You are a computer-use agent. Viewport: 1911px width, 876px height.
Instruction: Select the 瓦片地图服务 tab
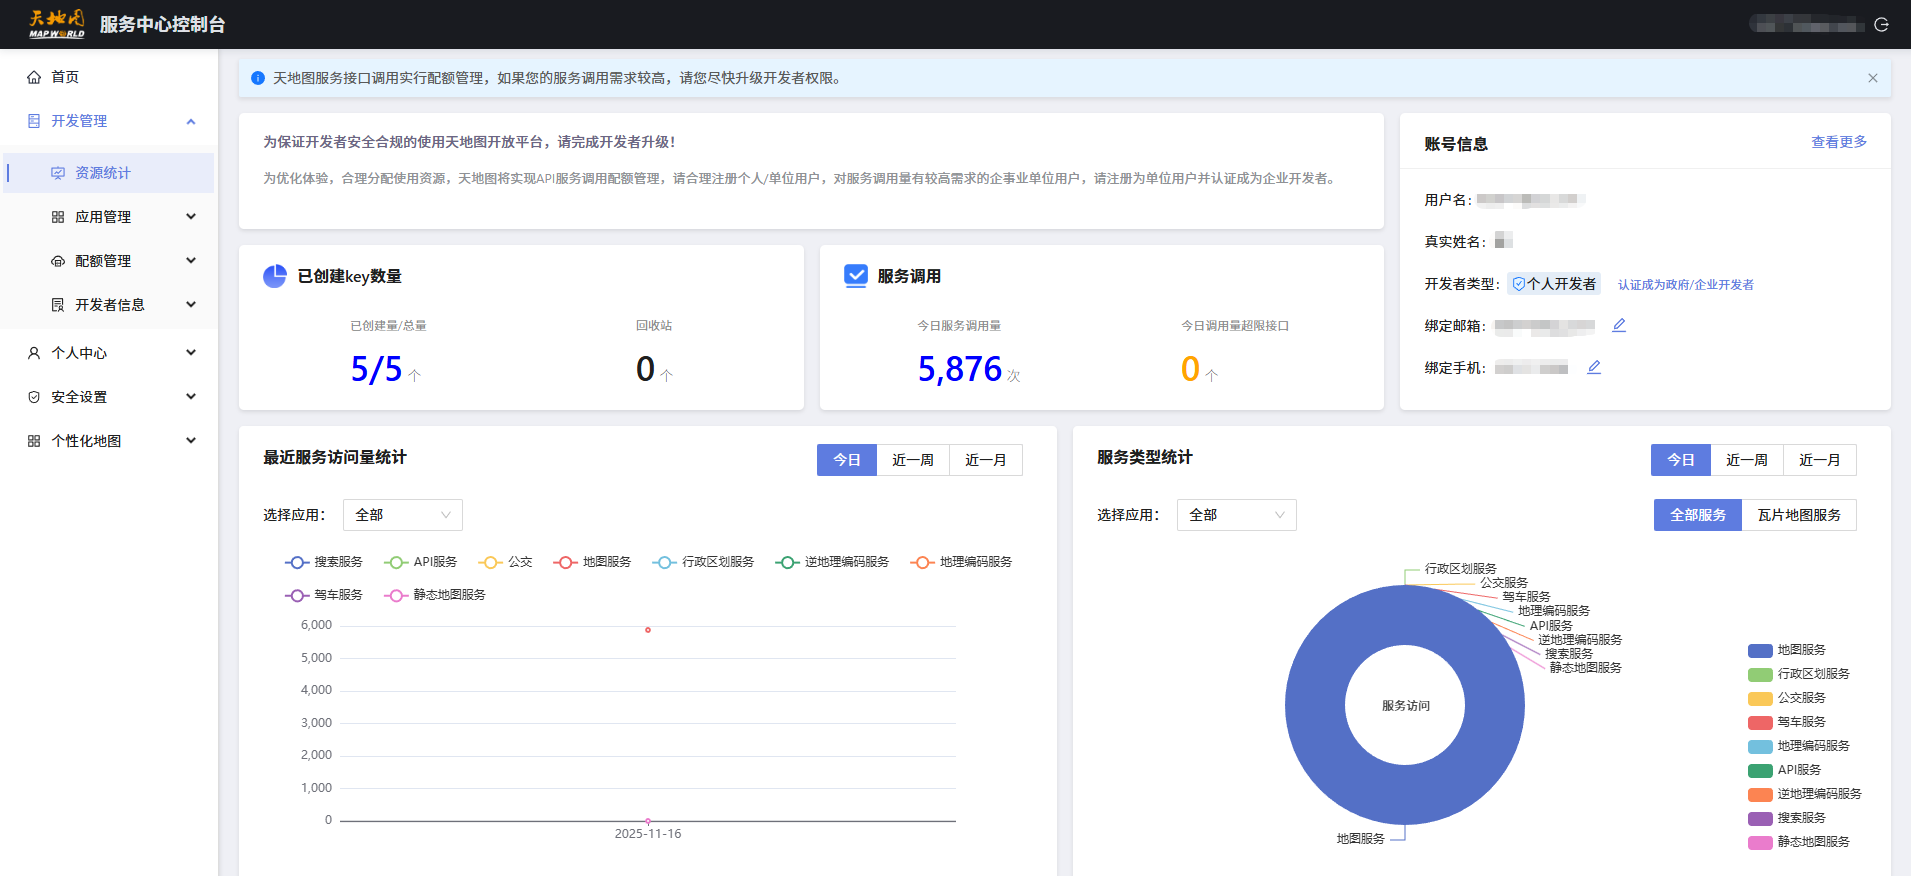(x=1798, y=515)
